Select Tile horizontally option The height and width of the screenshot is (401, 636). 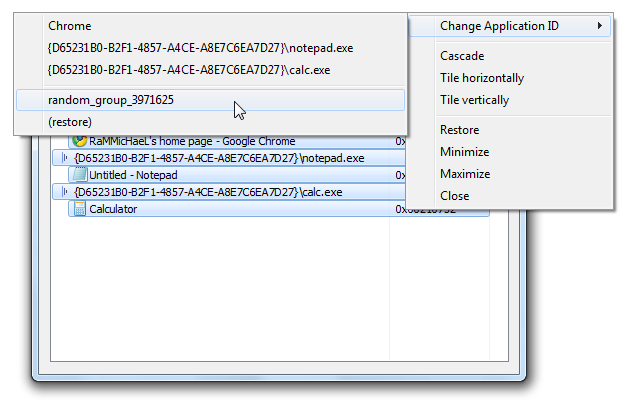pyautogui.click(x=482, y=78)
